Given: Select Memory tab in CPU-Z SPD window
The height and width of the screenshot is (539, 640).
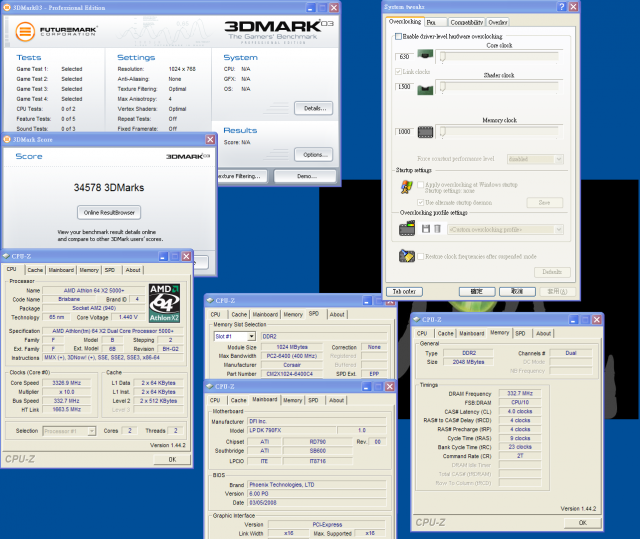Looking at the screenshot, I should (x=293, y=315).
